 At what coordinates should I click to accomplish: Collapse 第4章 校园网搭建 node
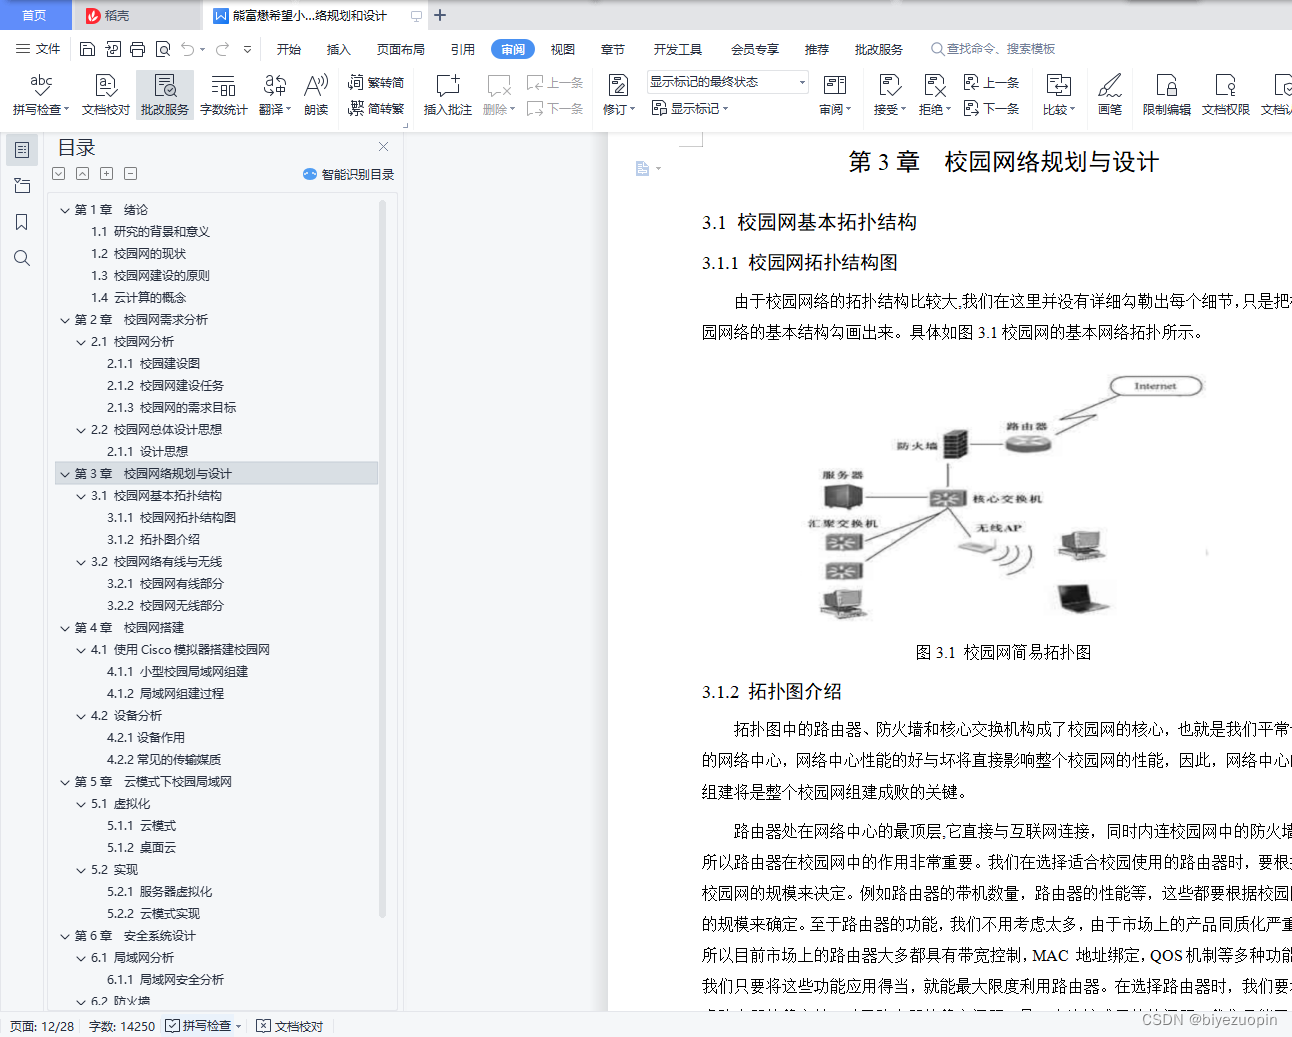pos(65,628)
